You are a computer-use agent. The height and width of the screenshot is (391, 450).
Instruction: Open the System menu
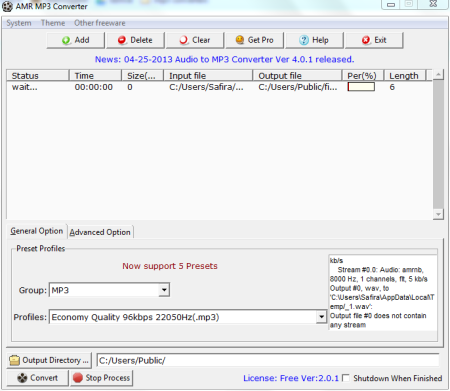click(19, 23)
